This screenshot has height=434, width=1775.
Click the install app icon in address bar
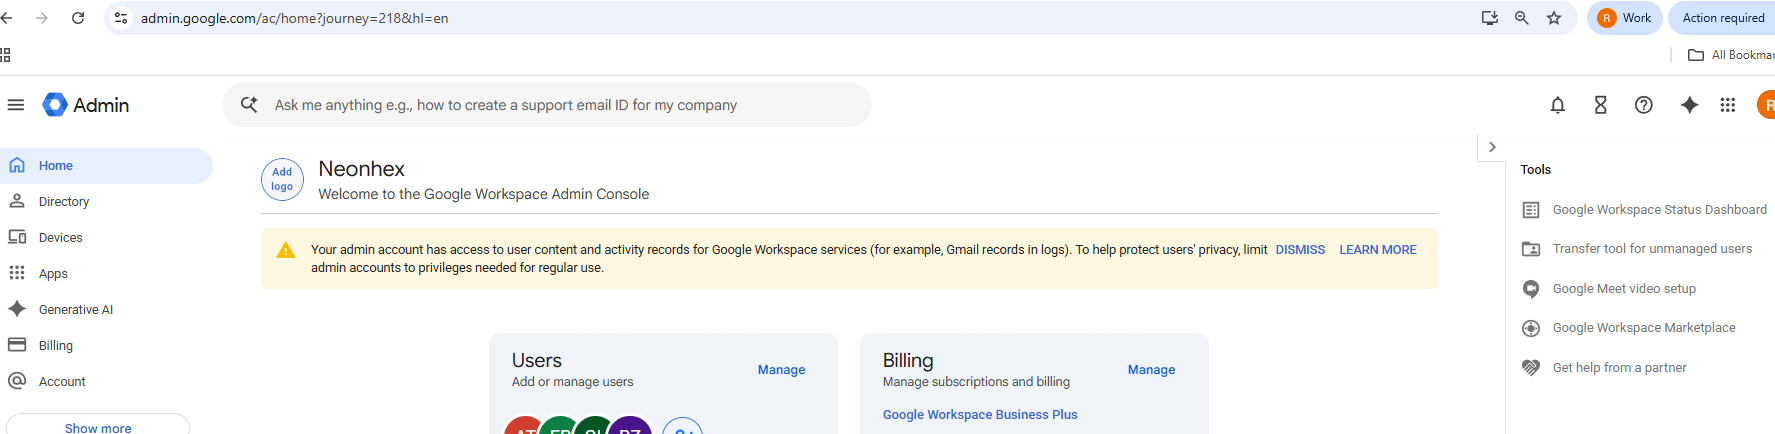[x=1490, y=18]
